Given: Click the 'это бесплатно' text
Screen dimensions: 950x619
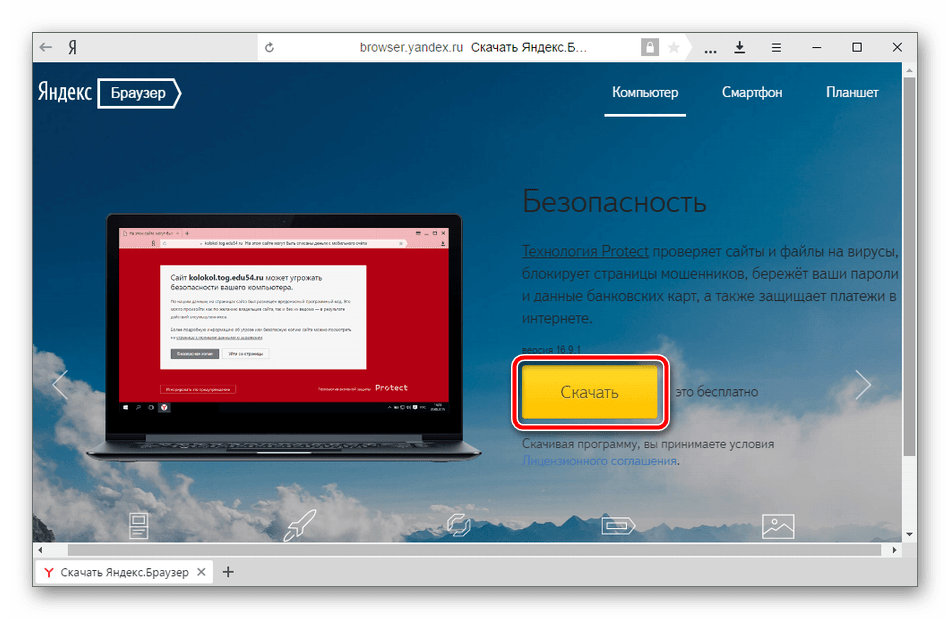Looking at the screenshot, I should tap(717, 392).
